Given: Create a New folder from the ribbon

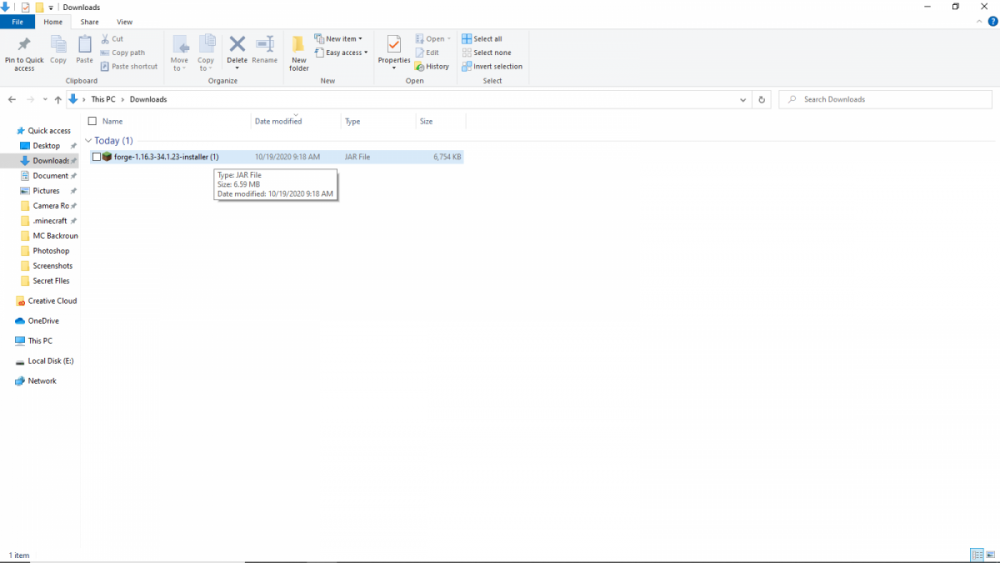Looking at the screenshot, I should [x=299, y=51].
